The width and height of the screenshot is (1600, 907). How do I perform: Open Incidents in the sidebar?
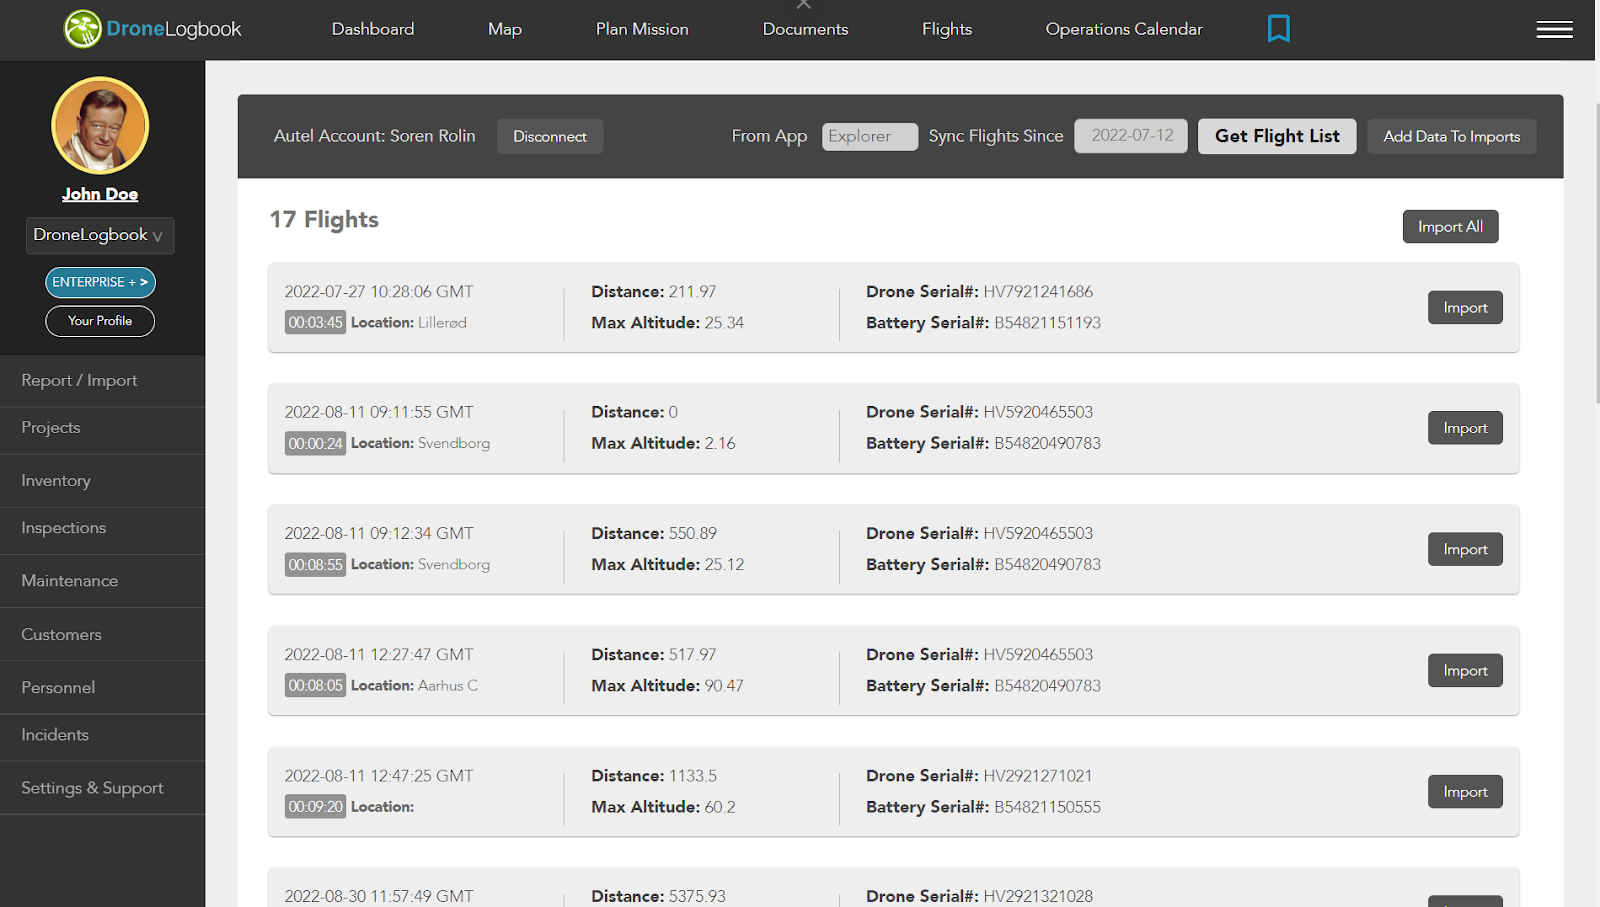pyautogui.click(x=102, y=735)
